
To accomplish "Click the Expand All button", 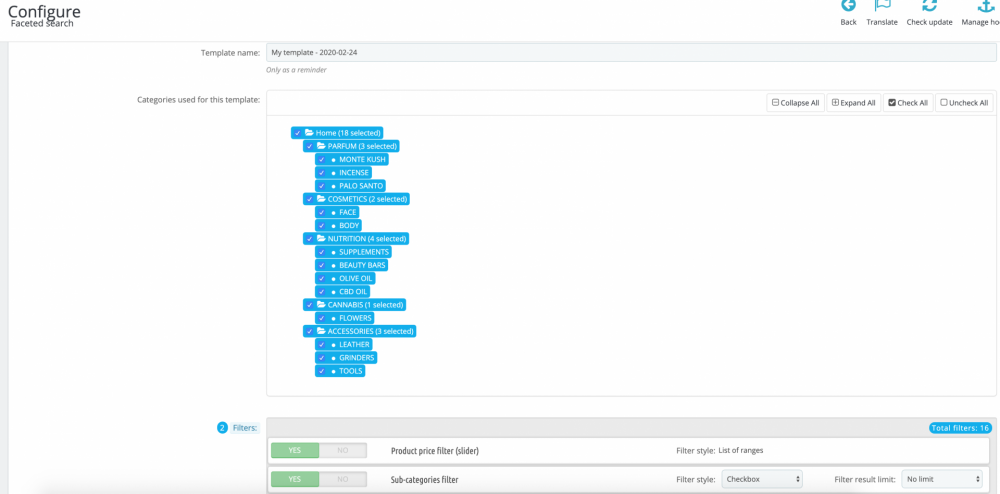I will 853,103.
